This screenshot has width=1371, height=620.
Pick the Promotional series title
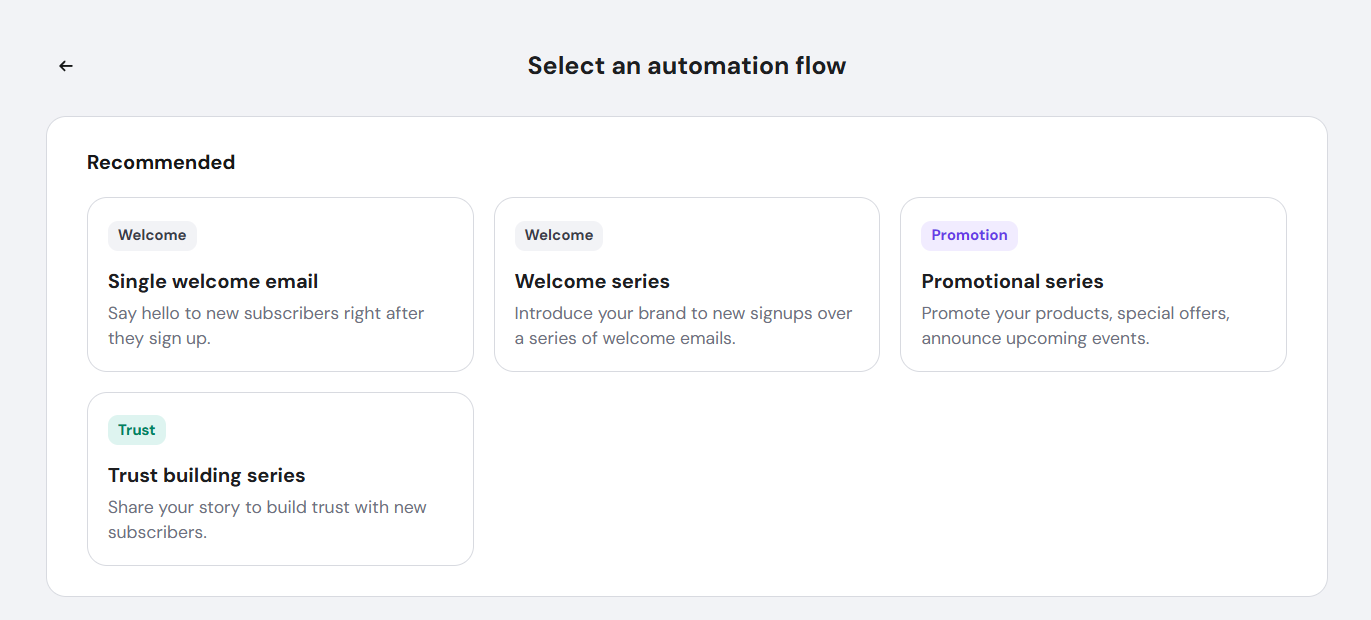tap(1012, 281)
